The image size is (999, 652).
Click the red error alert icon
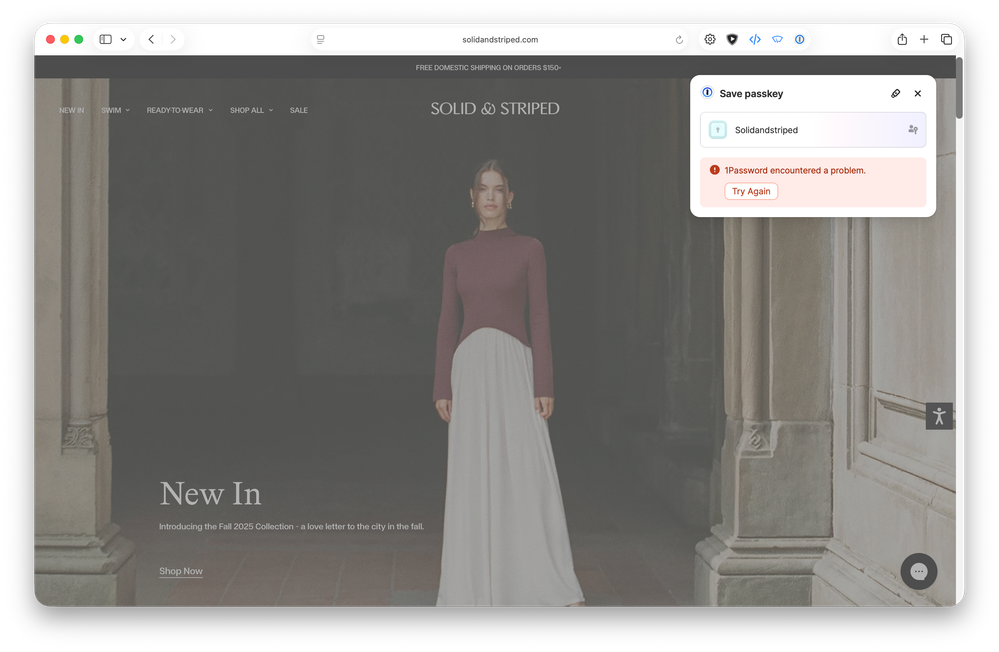[x=714, y=170]
